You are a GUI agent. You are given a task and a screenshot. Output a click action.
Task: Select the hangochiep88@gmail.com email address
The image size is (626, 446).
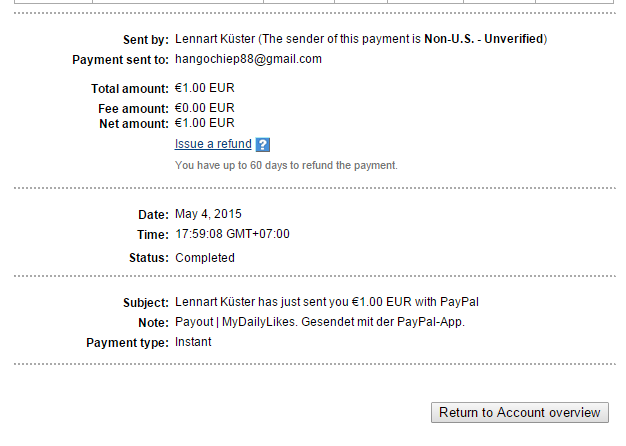(x=248, y=59)
